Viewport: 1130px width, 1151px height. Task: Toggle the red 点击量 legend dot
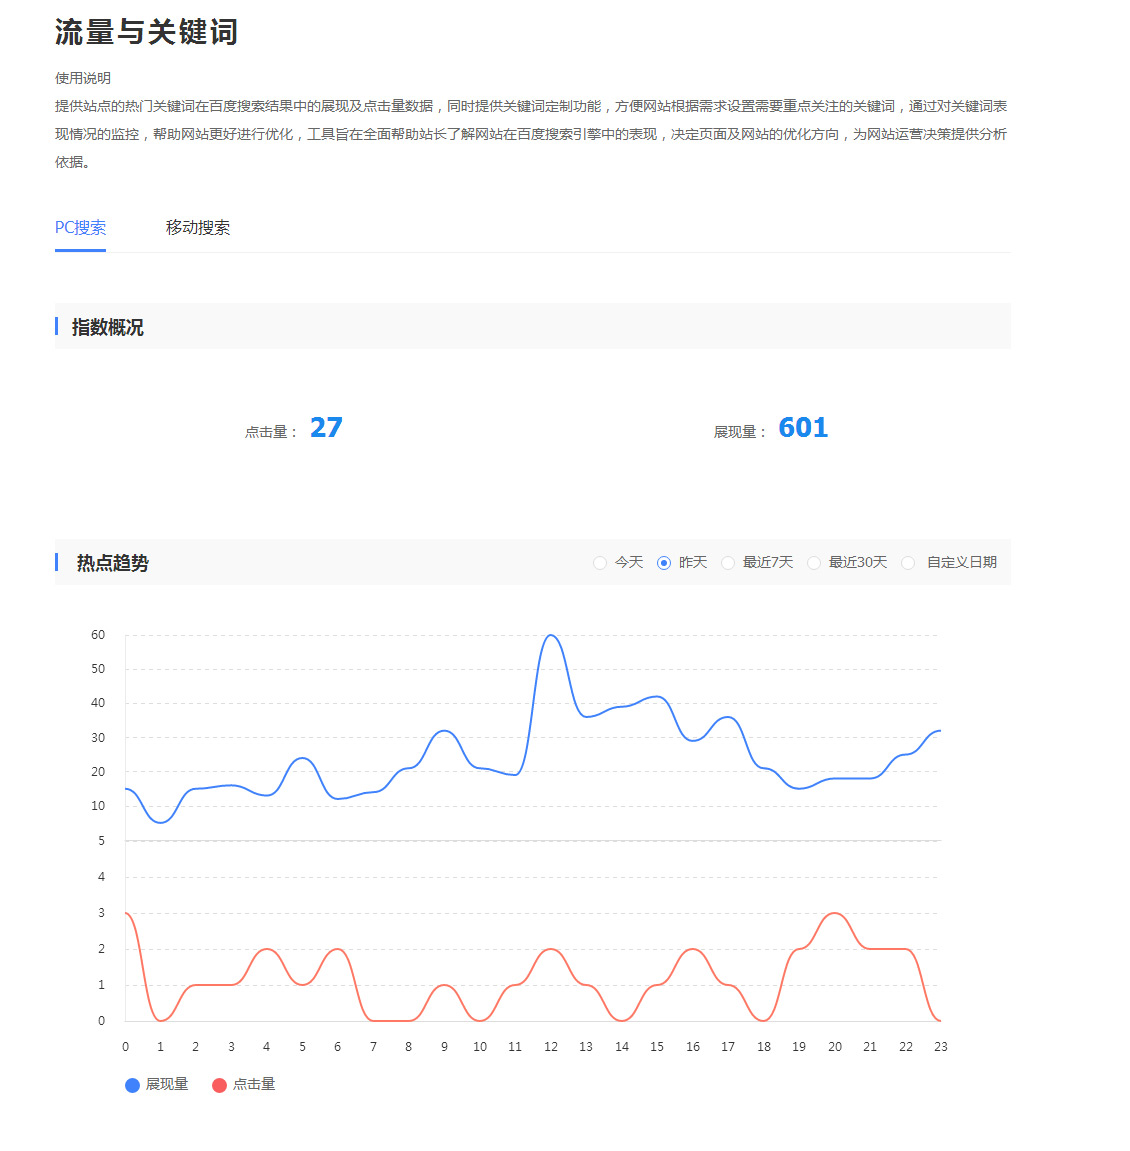[x=219, y=1086]
